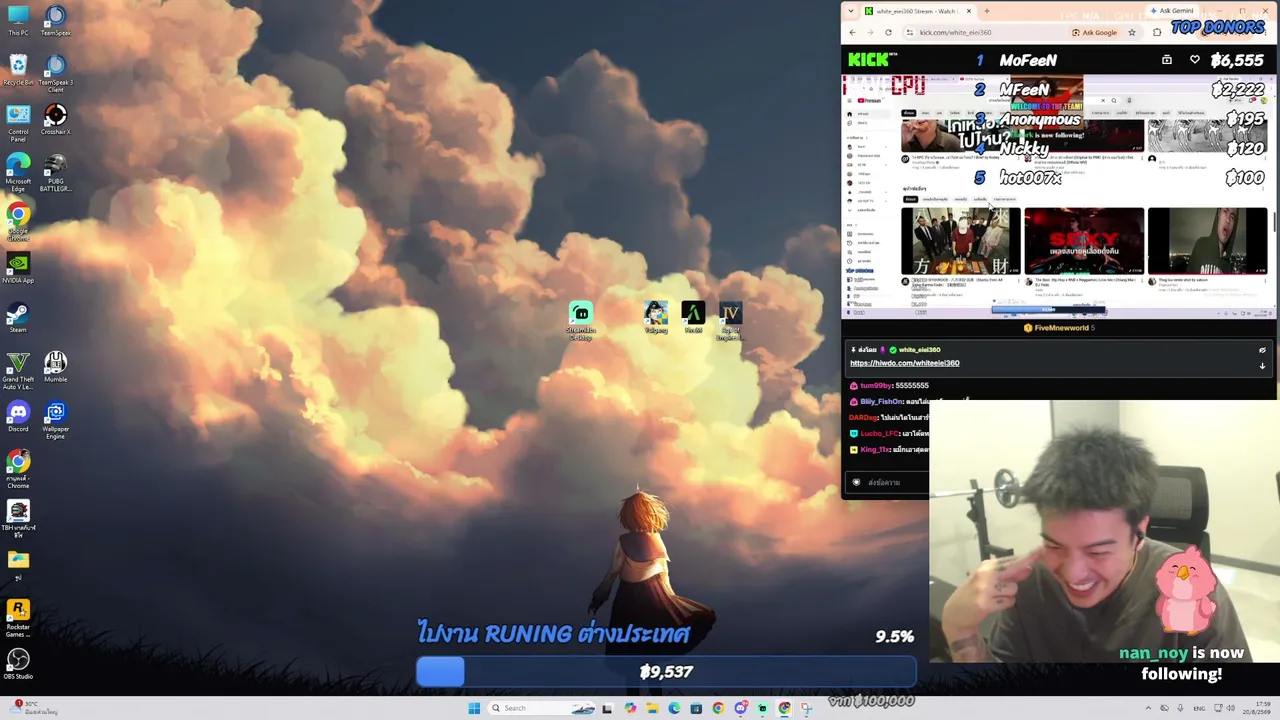The height and width of the screenshot is (720, 1280).
Task: Open Wallpaper Engine desktop shortcut
Action: point(56,420)
